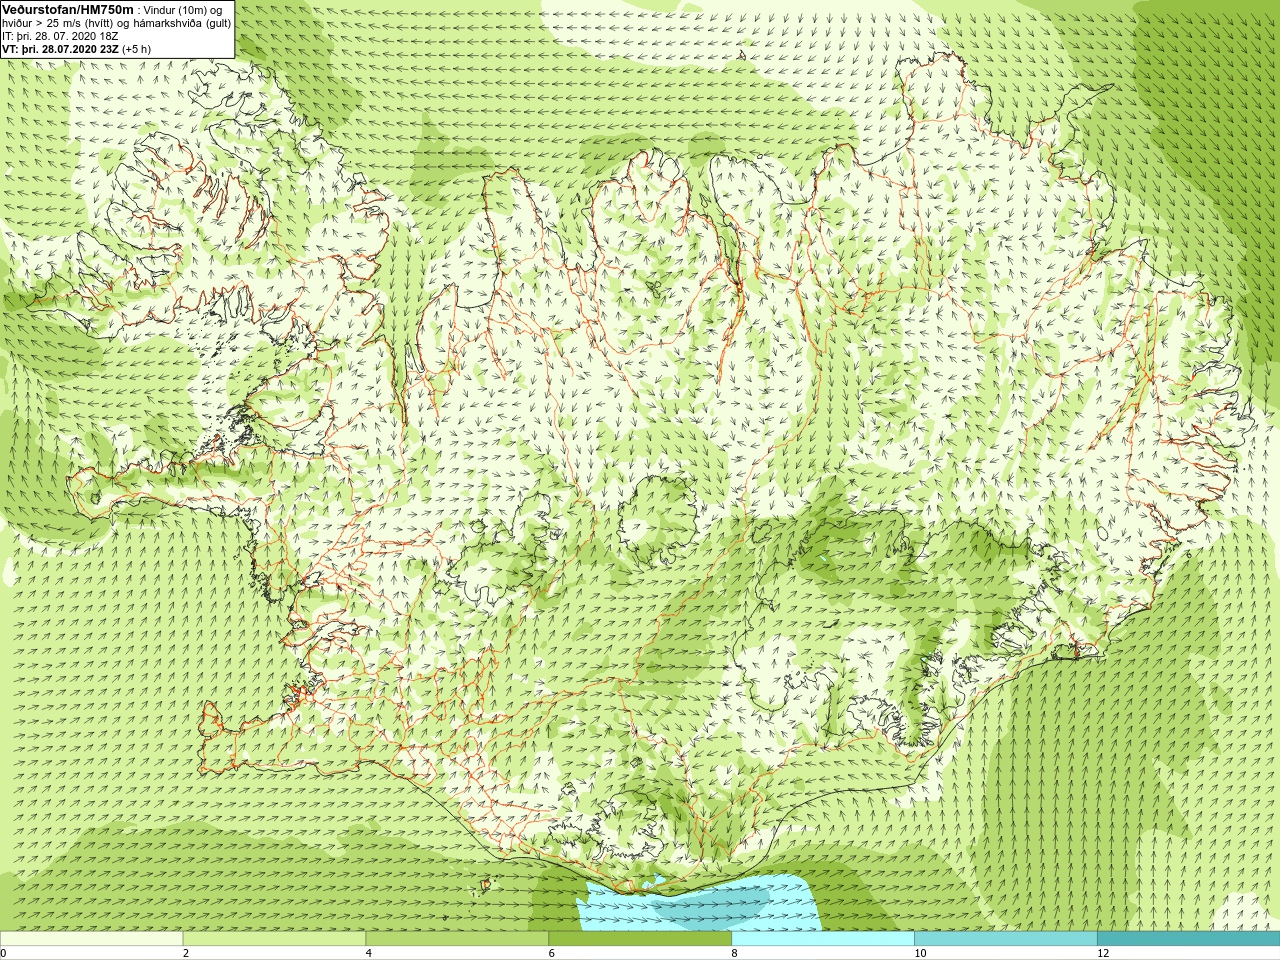
Task: Click the legend tick label '0'
Action: coord(4,953)
